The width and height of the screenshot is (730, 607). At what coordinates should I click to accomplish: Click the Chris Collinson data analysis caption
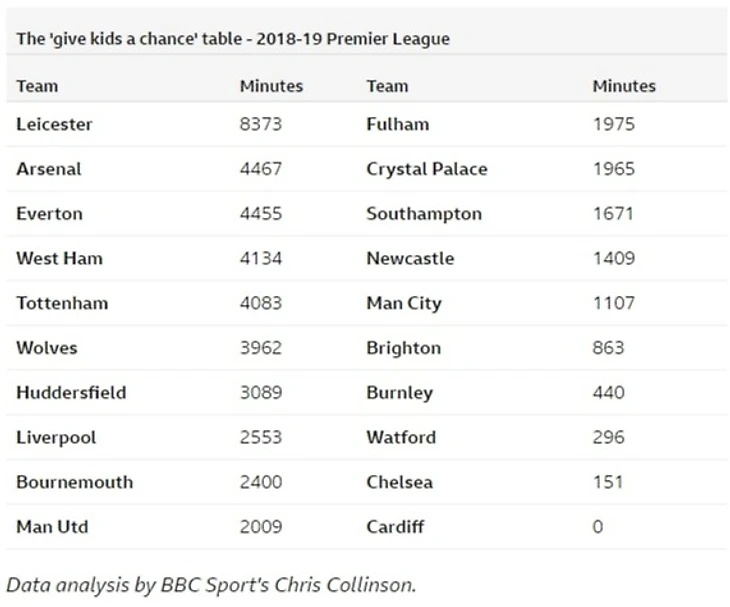click(211, 585)
